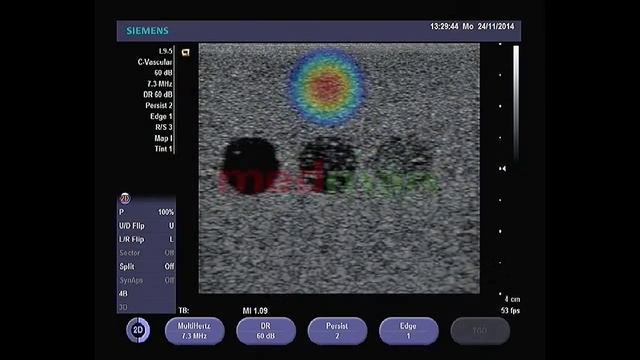Click the greyed-out TGO softkey

(480, 331)
